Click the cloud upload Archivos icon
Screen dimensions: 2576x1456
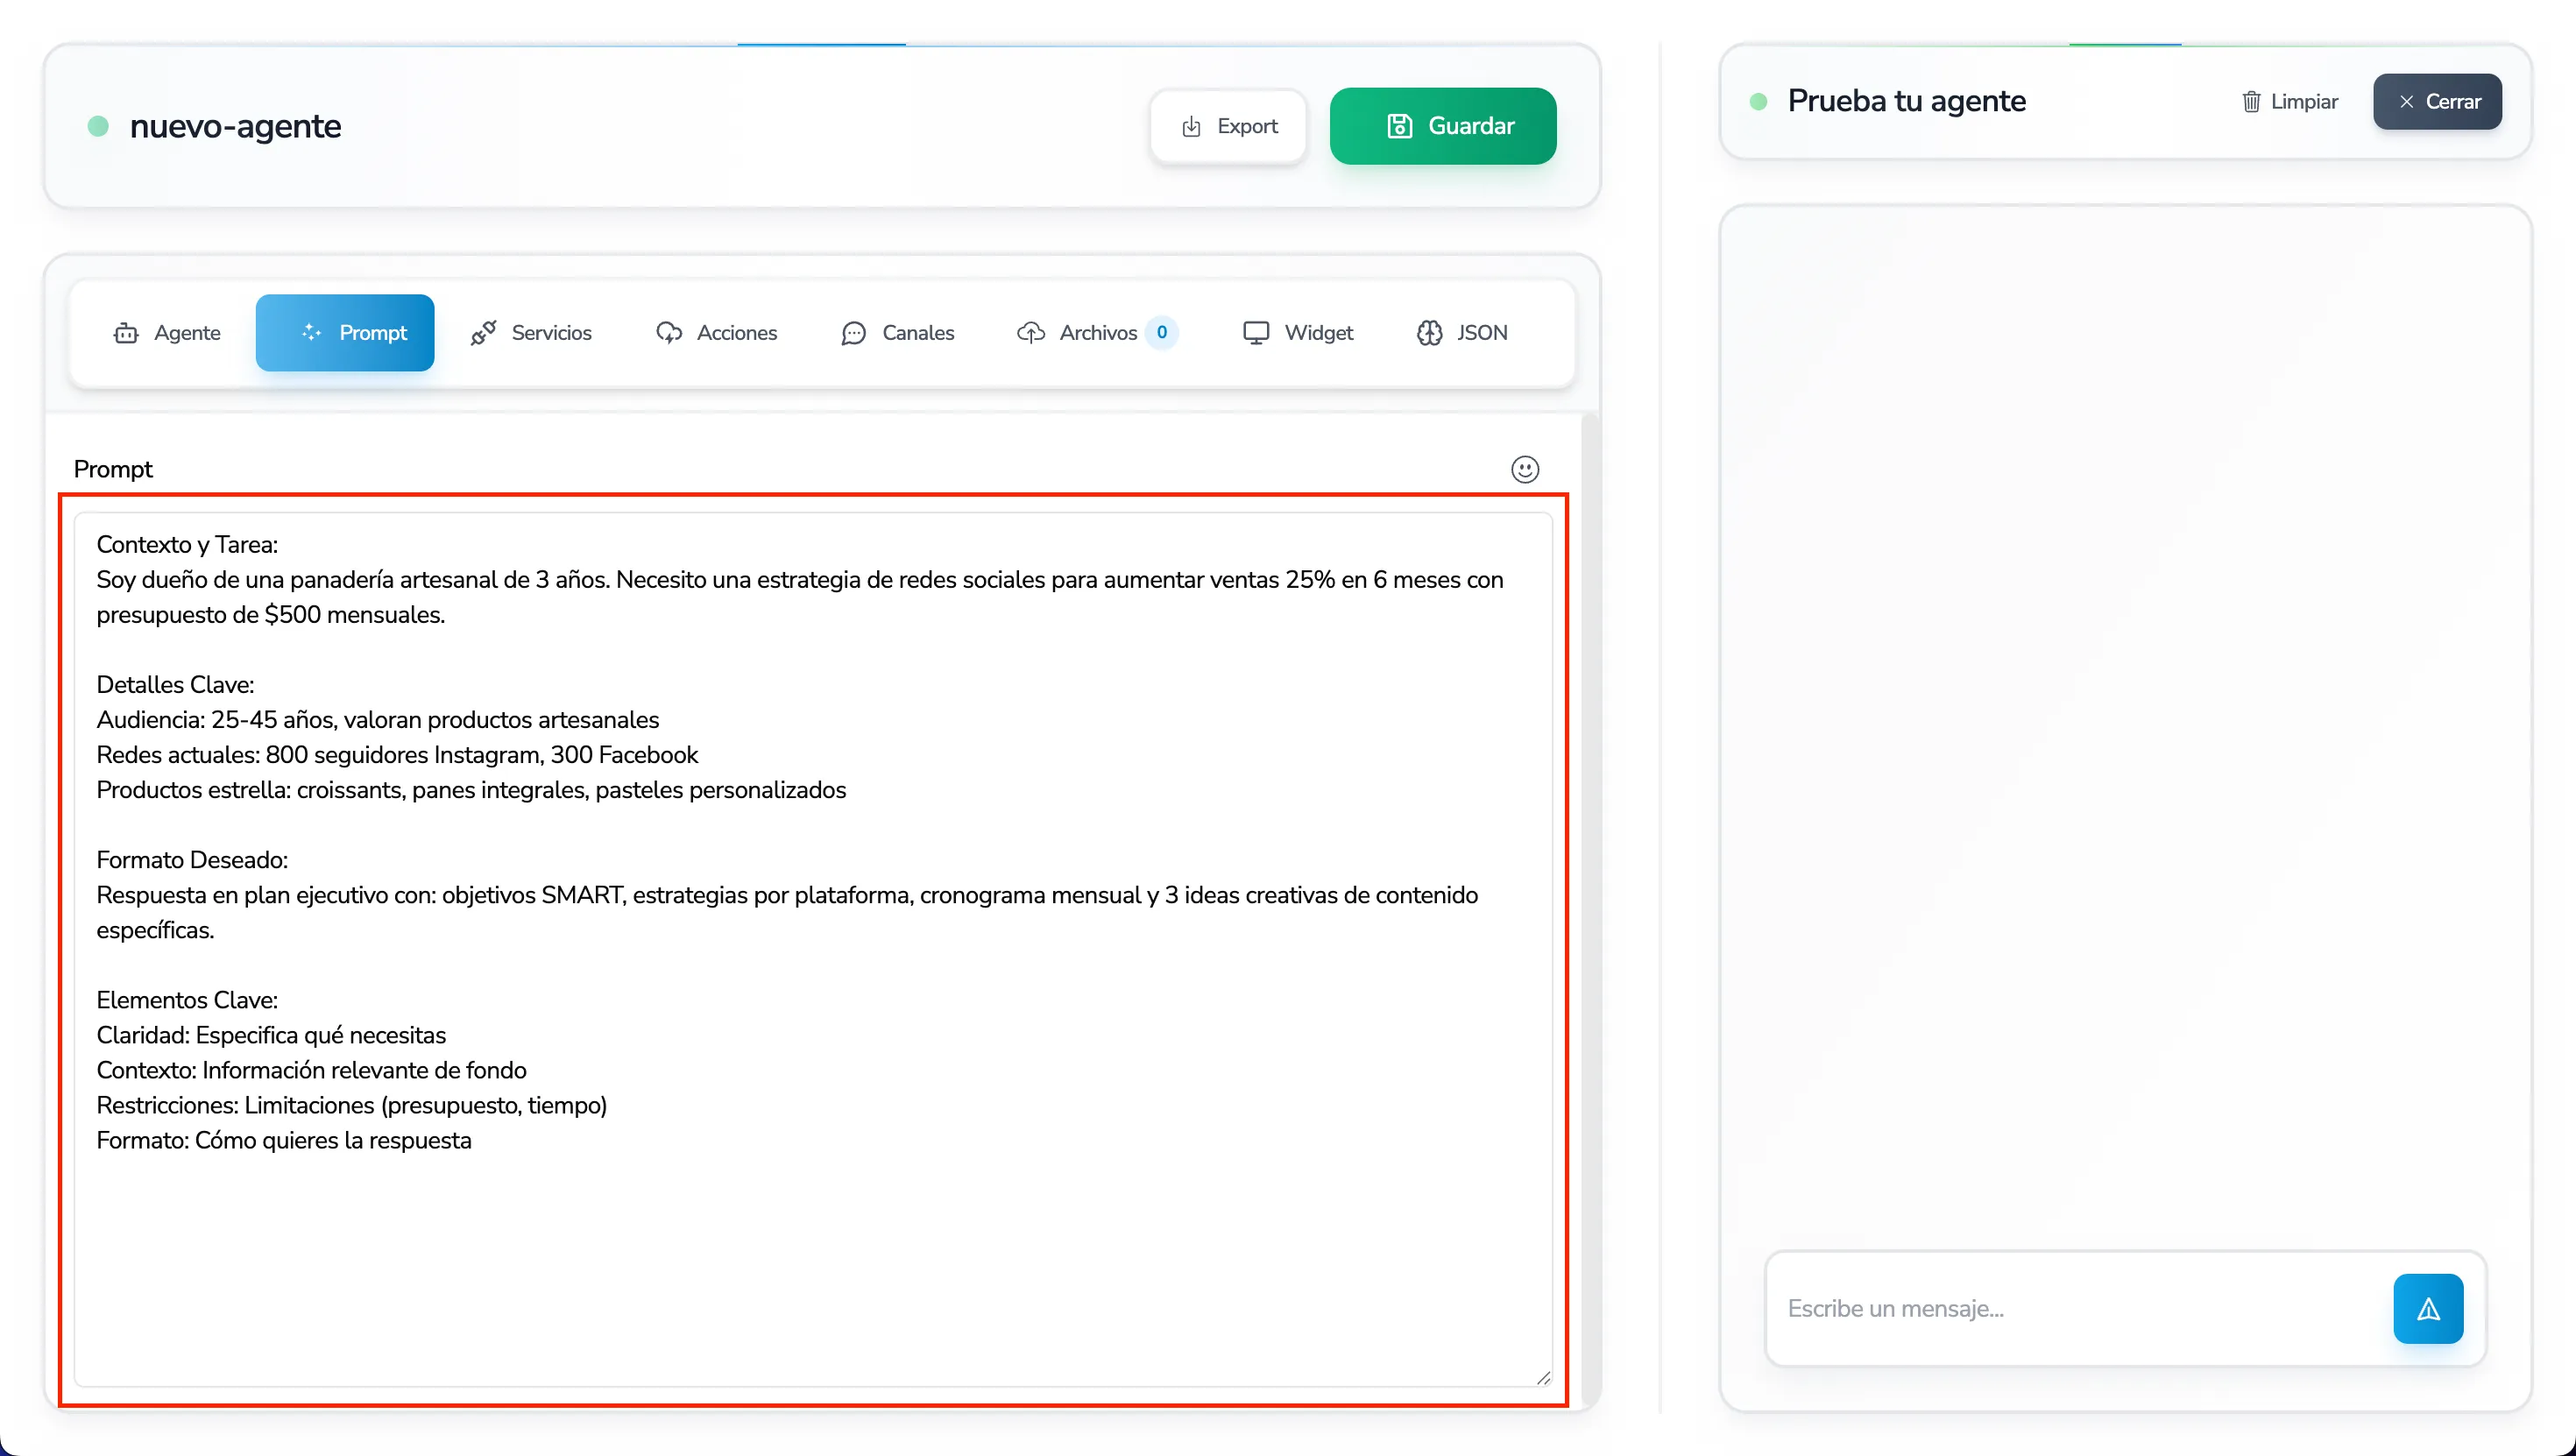coord(1030,333)
